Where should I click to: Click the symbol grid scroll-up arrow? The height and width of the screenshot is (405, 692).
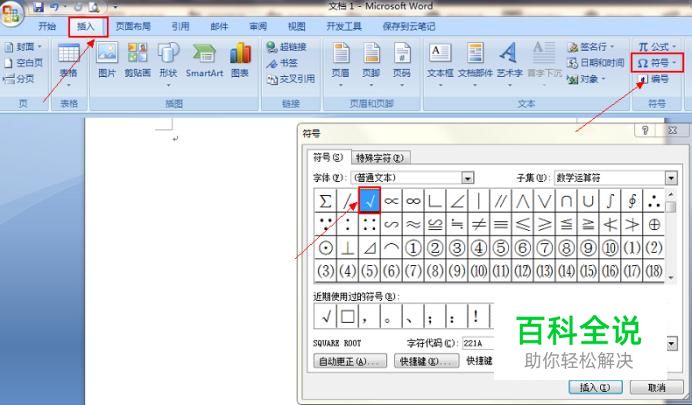tap(671, 195)
